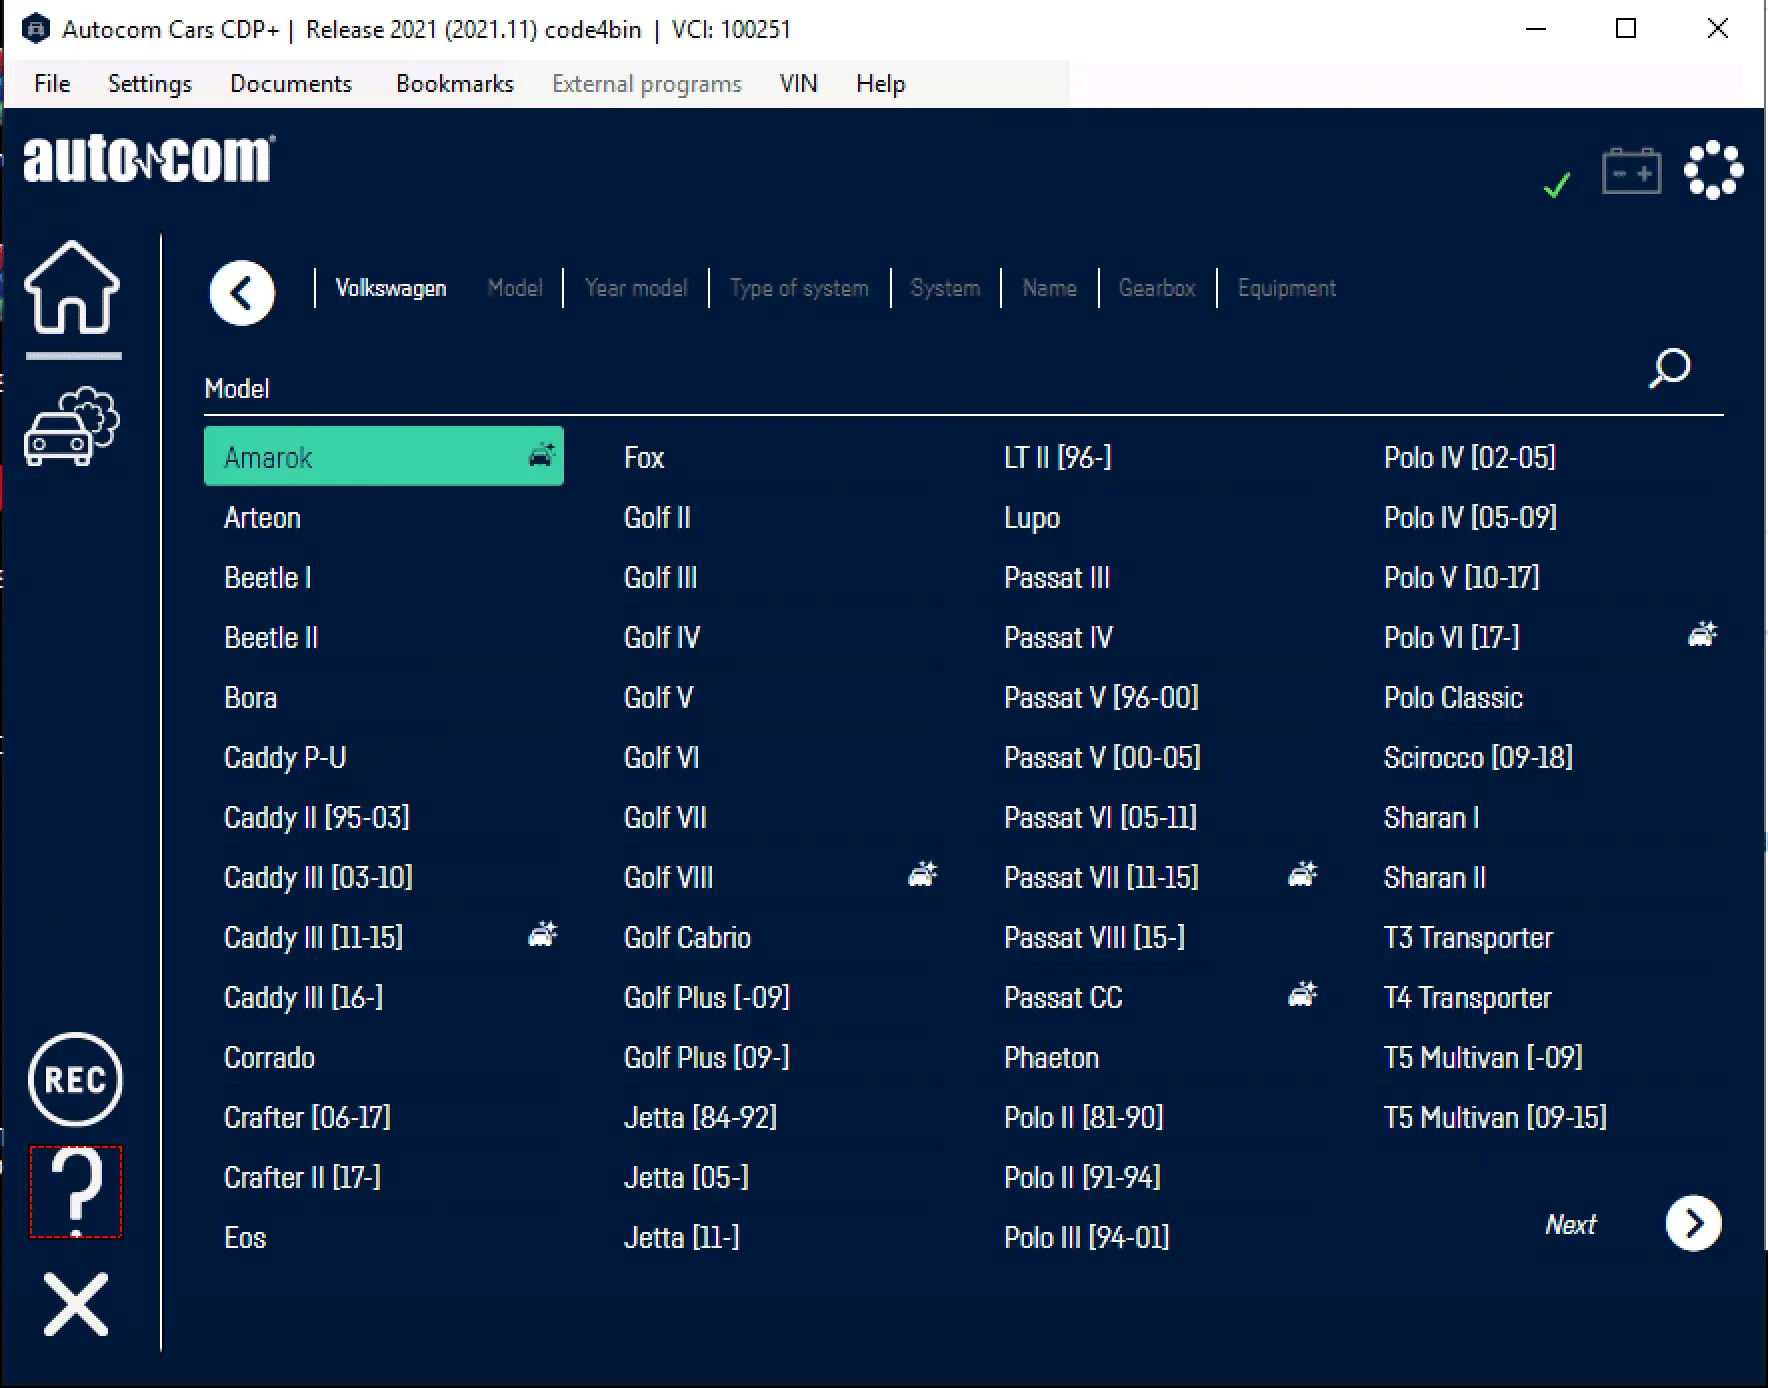Screen dimensions: 1768x1388
Task: Open help question mark icon
Action: (x=76, y=1192)
